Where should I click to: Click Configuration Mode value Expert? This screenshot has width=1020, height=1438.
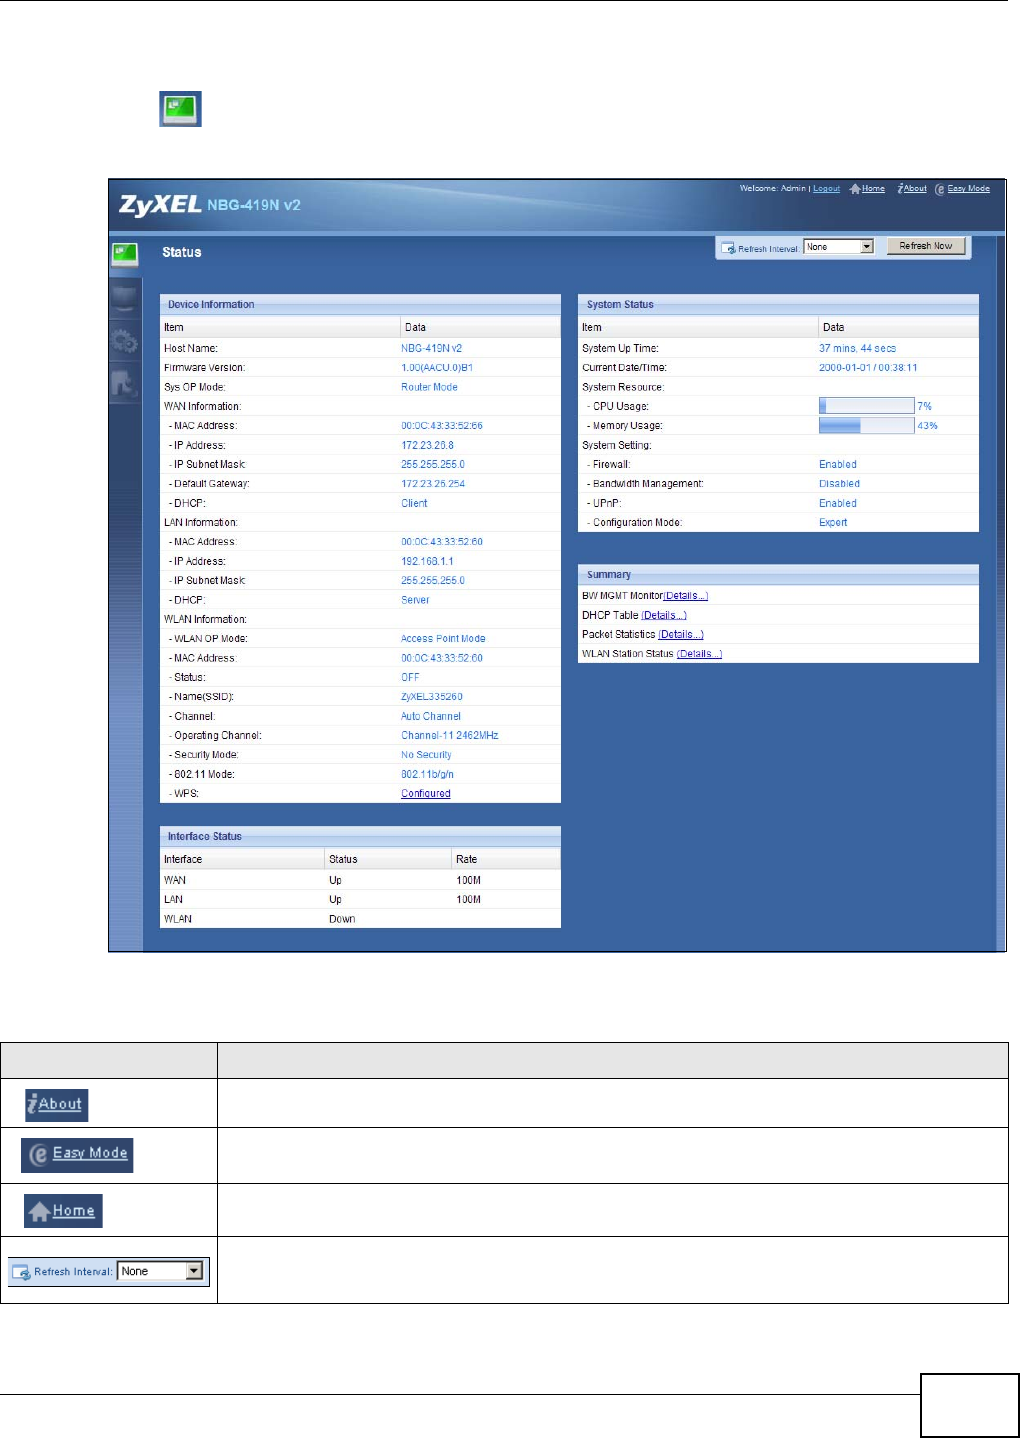click(x=833, y=523)
